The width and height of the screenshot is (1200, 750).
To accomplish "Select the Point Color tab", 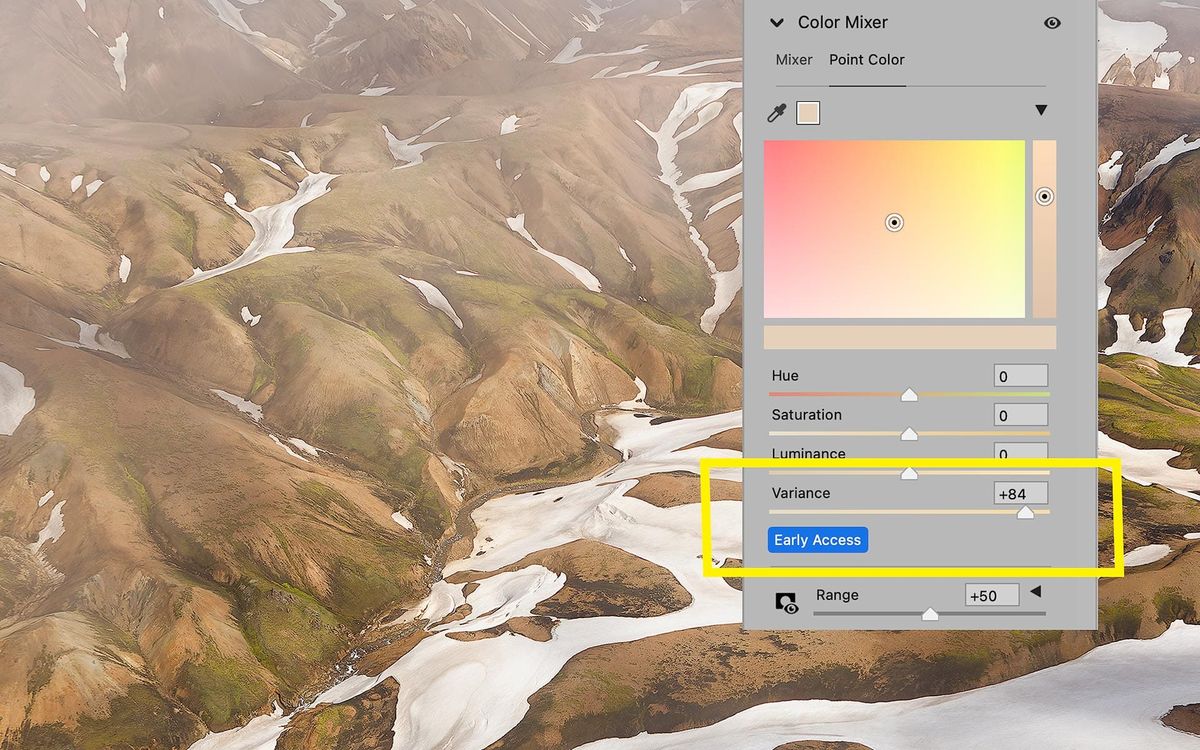I will [866, 60].
